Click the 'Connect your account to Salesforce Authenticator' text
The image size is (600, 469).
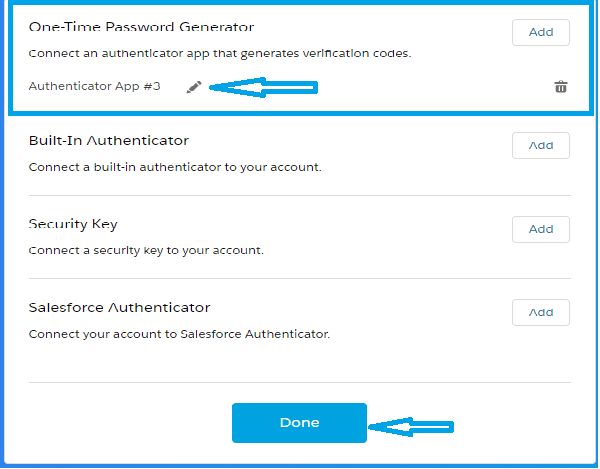pos(179,333)
